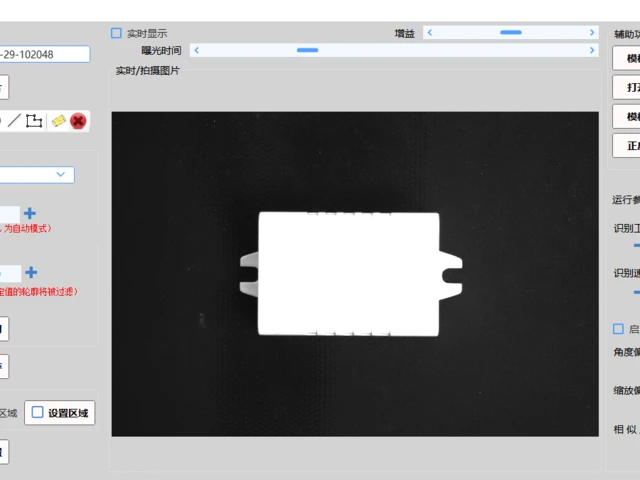Click the 增益 slider handle
Viewport: 640px width, 480px height.
coord(511,32)
